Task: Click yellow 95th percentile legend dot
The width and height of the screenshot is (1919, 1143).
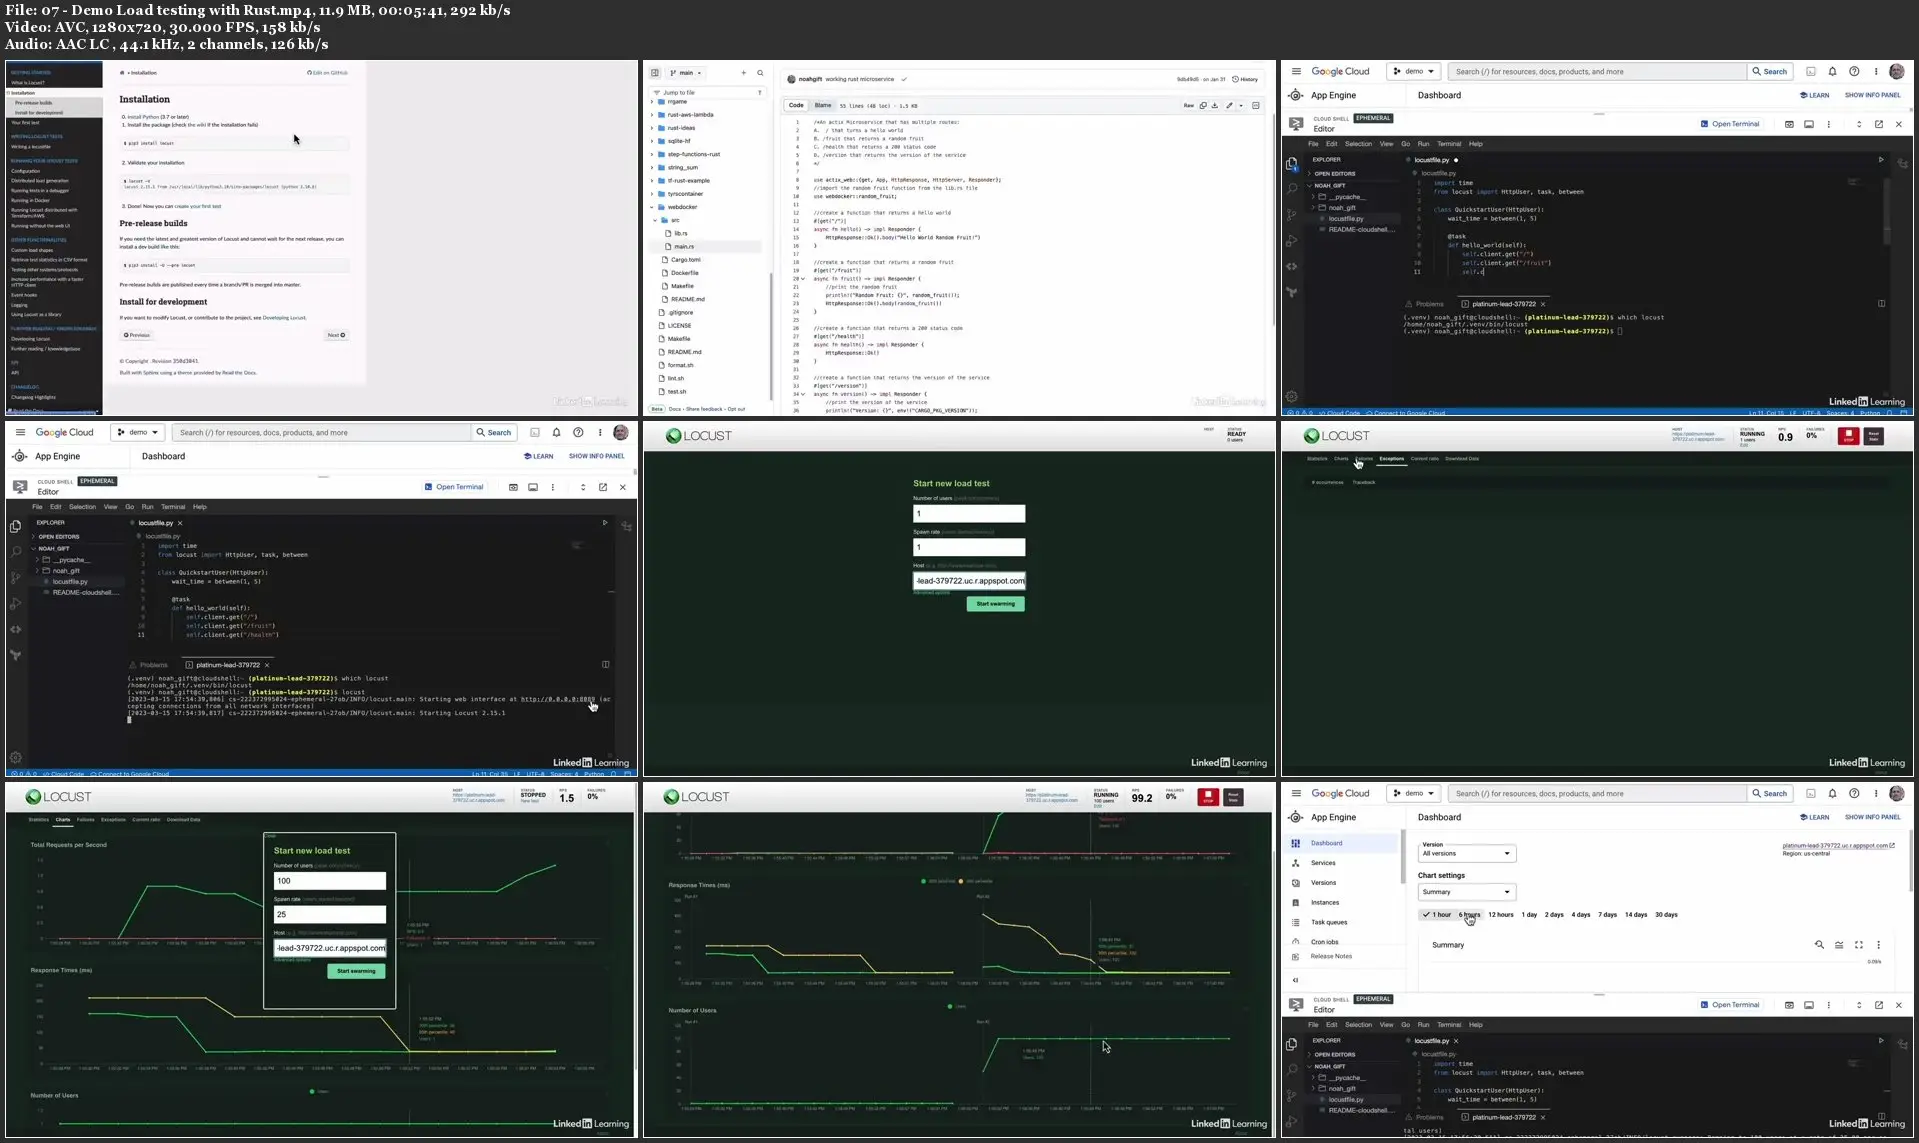Action: click(x=961, y=881)
